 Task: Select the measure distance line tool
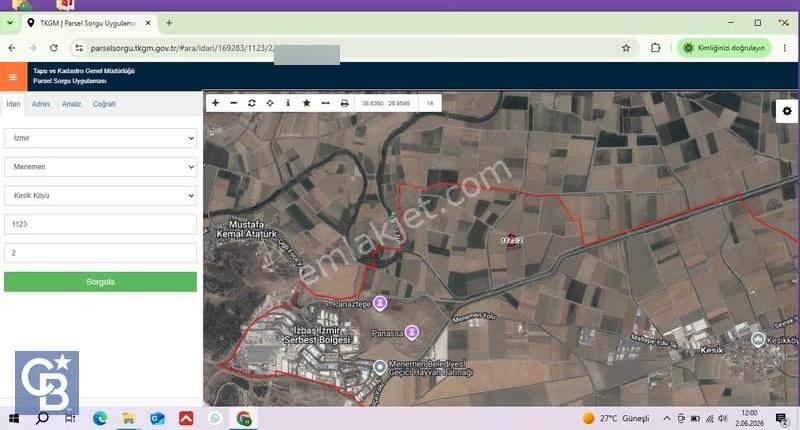click(x=326, y=103)
